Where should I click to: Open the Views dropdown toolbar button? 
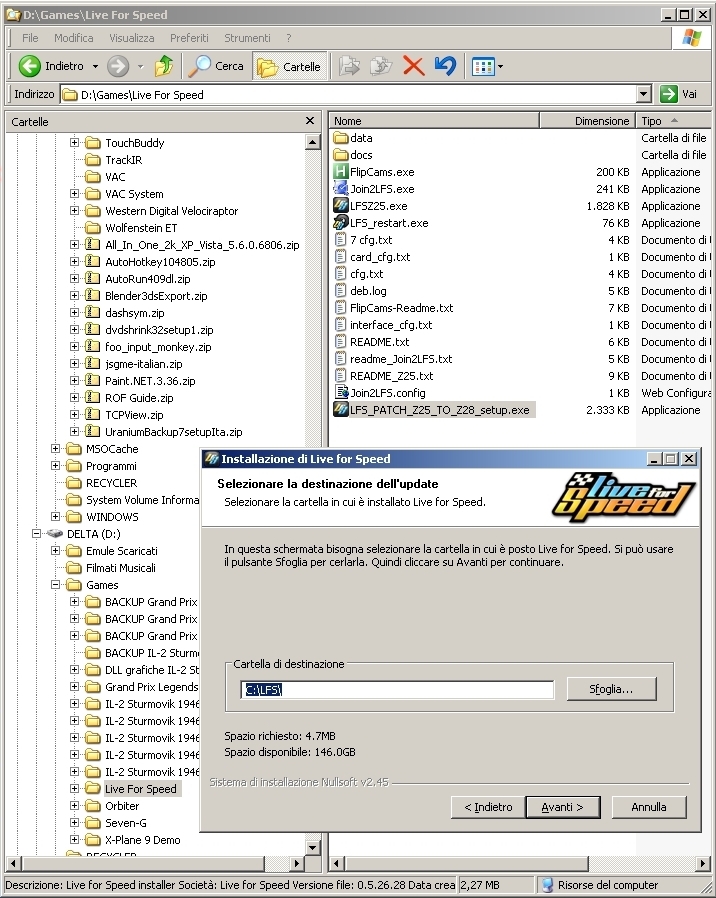pyautogui.click(x=487, y=66)
